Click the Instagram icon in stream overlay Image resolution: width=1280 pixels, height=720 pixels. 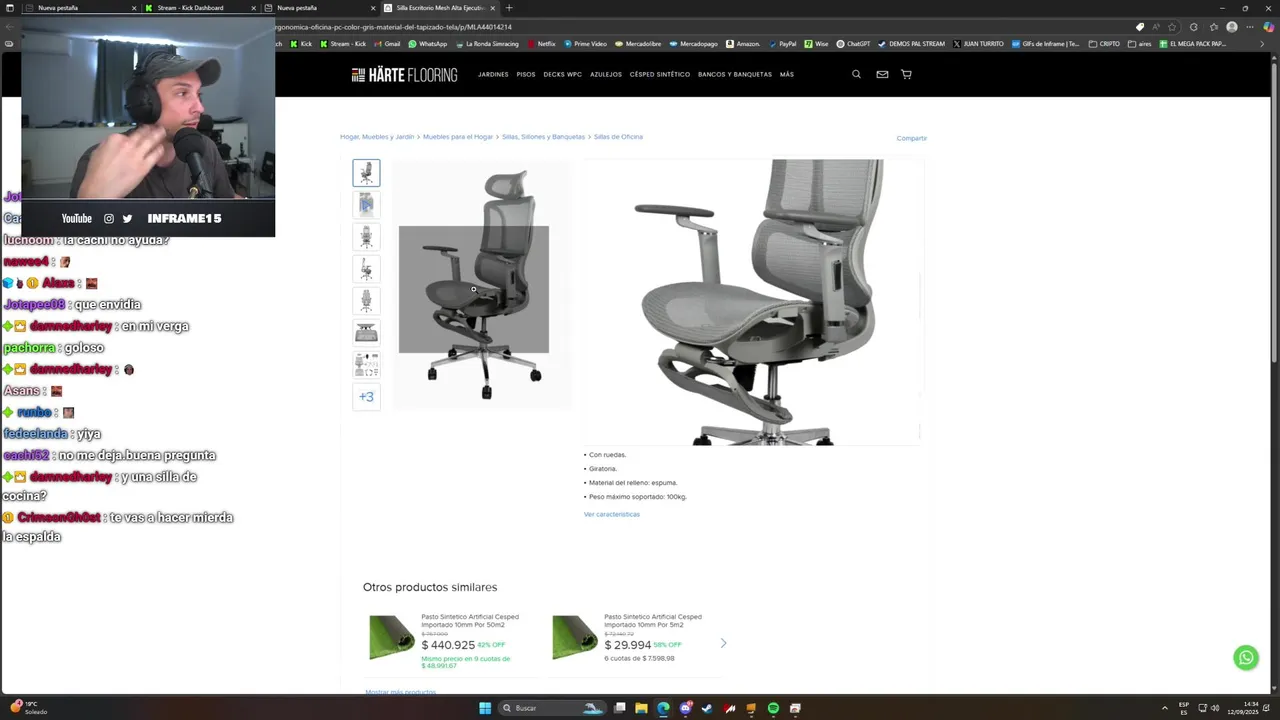(x=109, y=218)
